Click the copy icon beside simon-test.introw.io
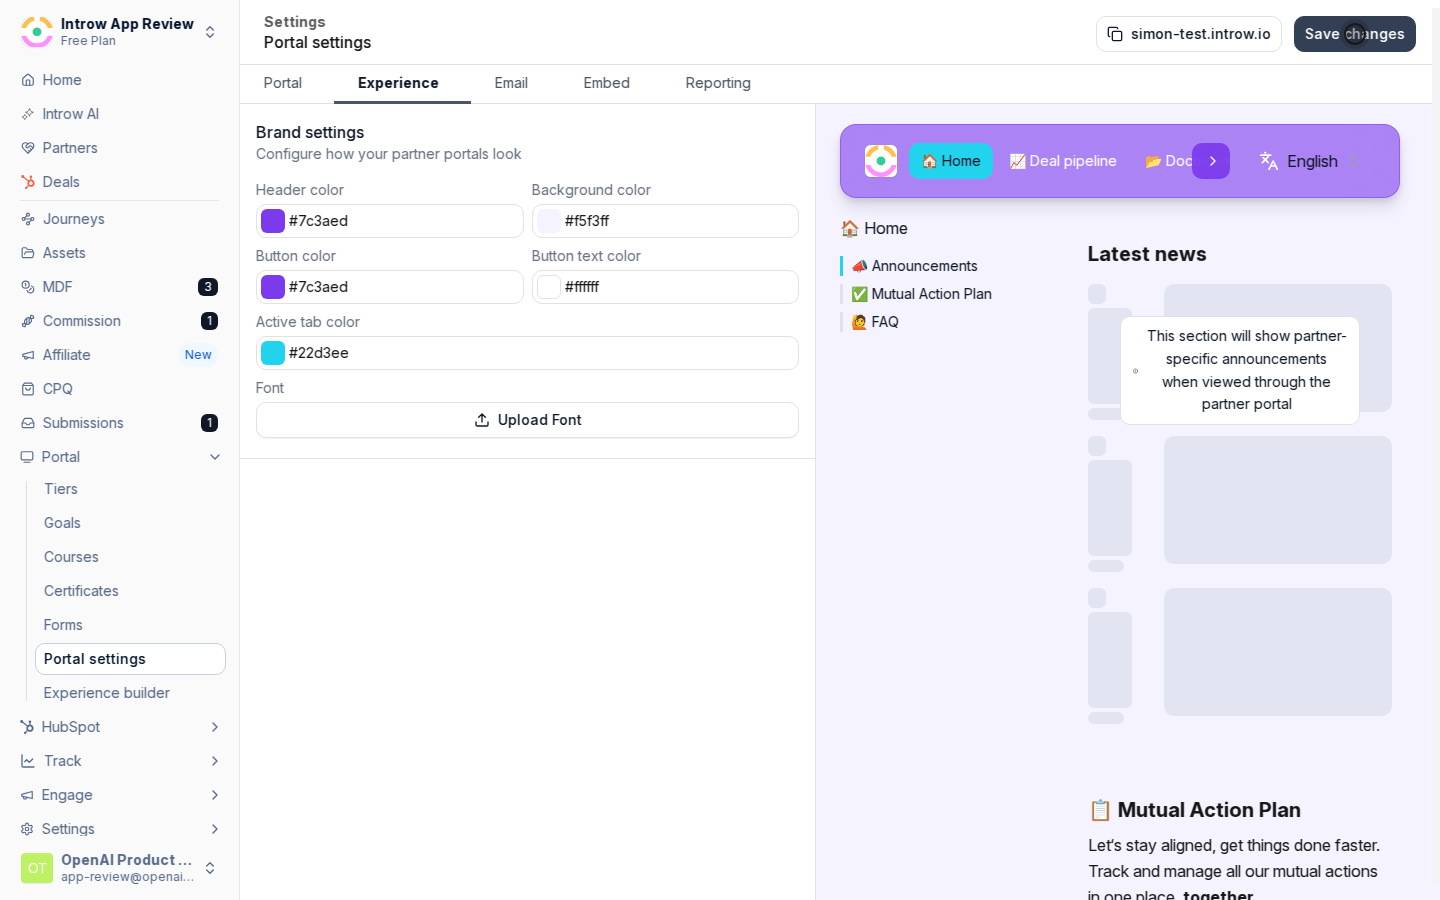This screenshot has width=1440, height=900. pos(1115,34)
